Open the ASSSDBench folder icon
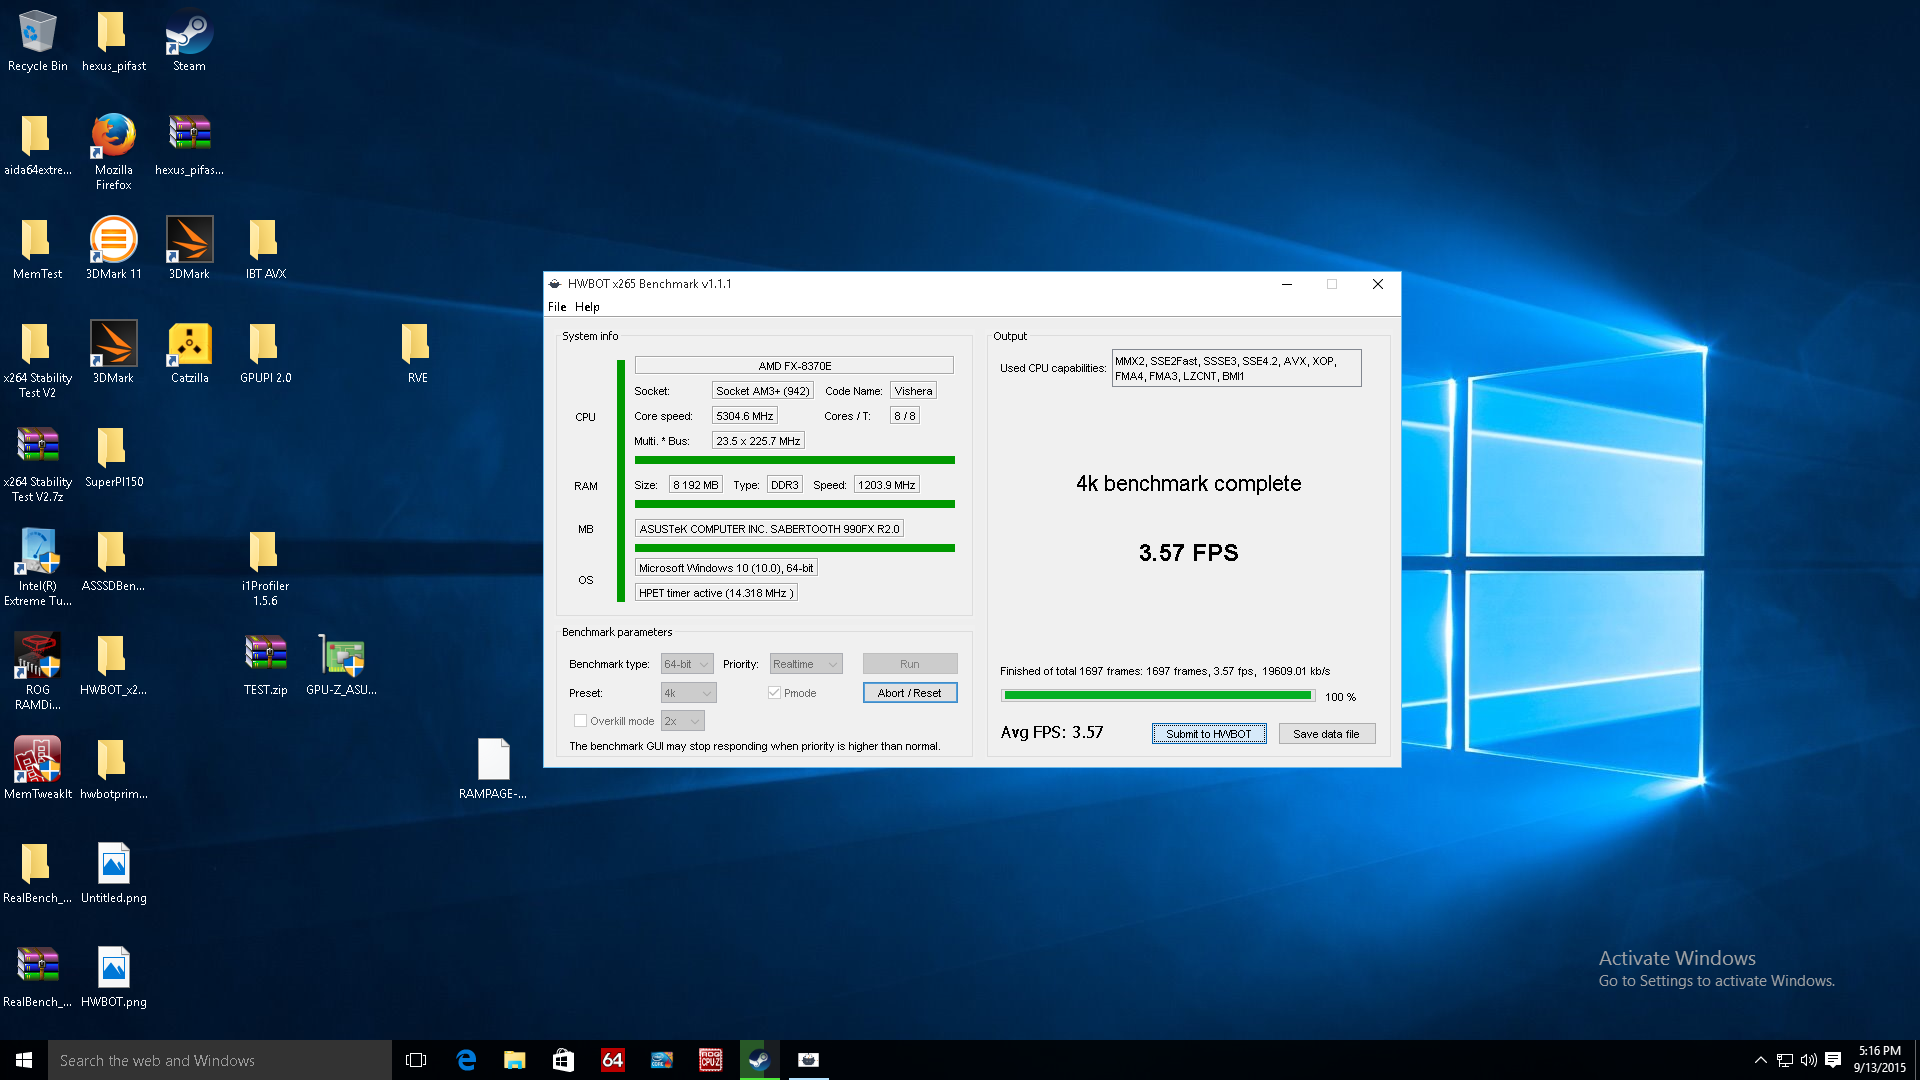 113,560
